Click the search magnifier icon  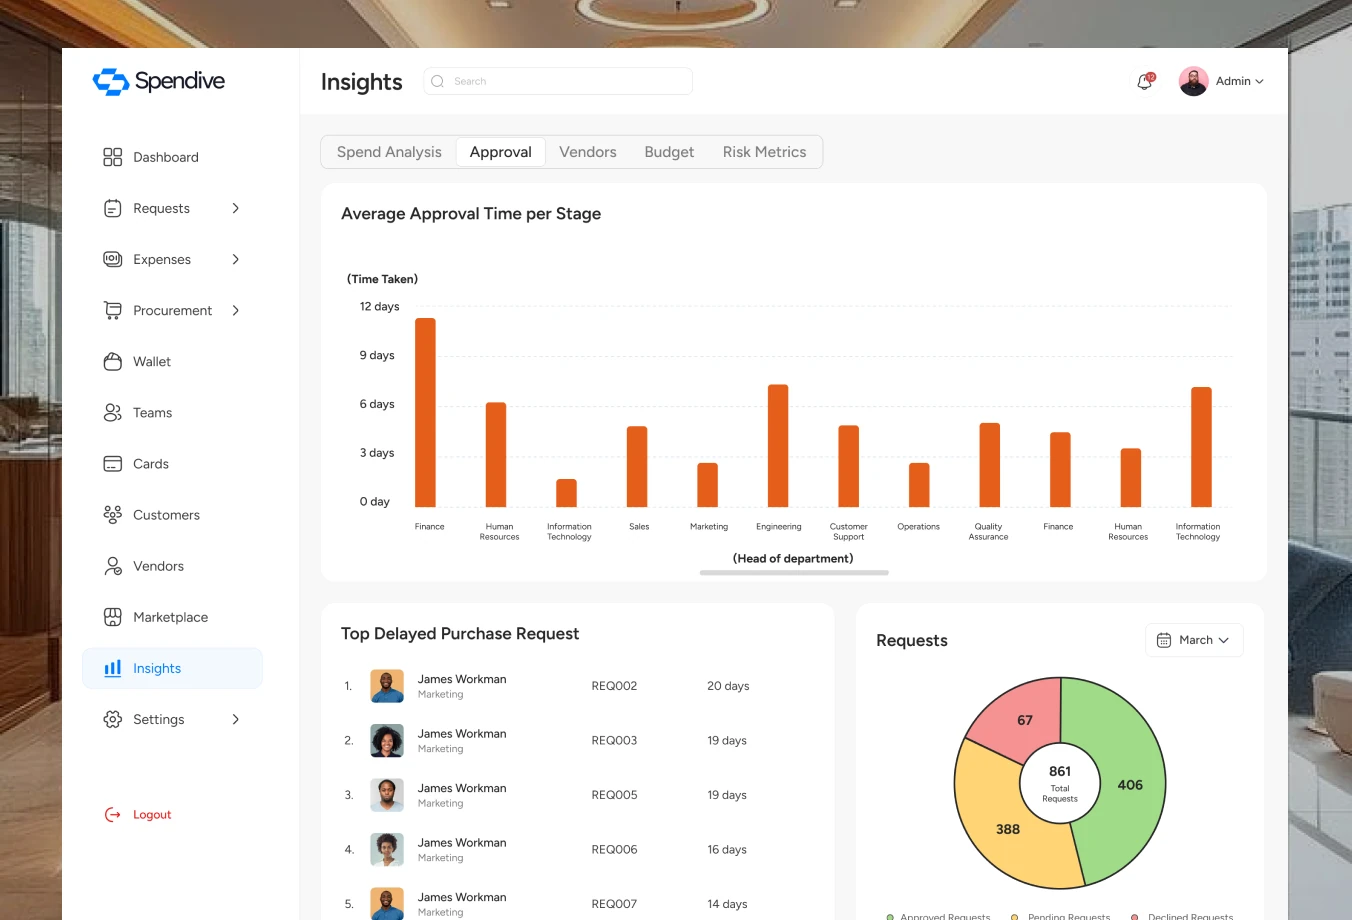coord(438,81)
